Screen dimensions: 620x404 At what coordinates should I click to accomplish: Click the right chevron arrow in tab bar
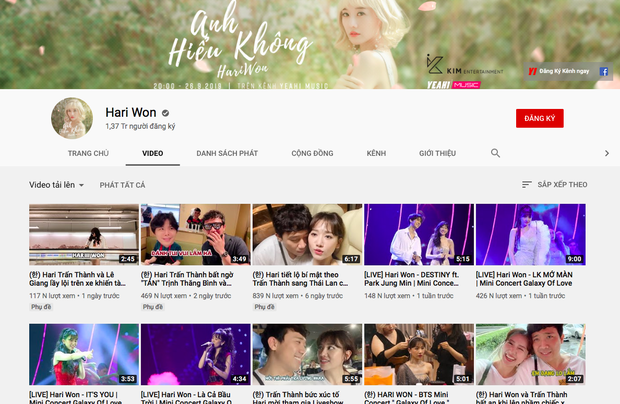[607, 153]
